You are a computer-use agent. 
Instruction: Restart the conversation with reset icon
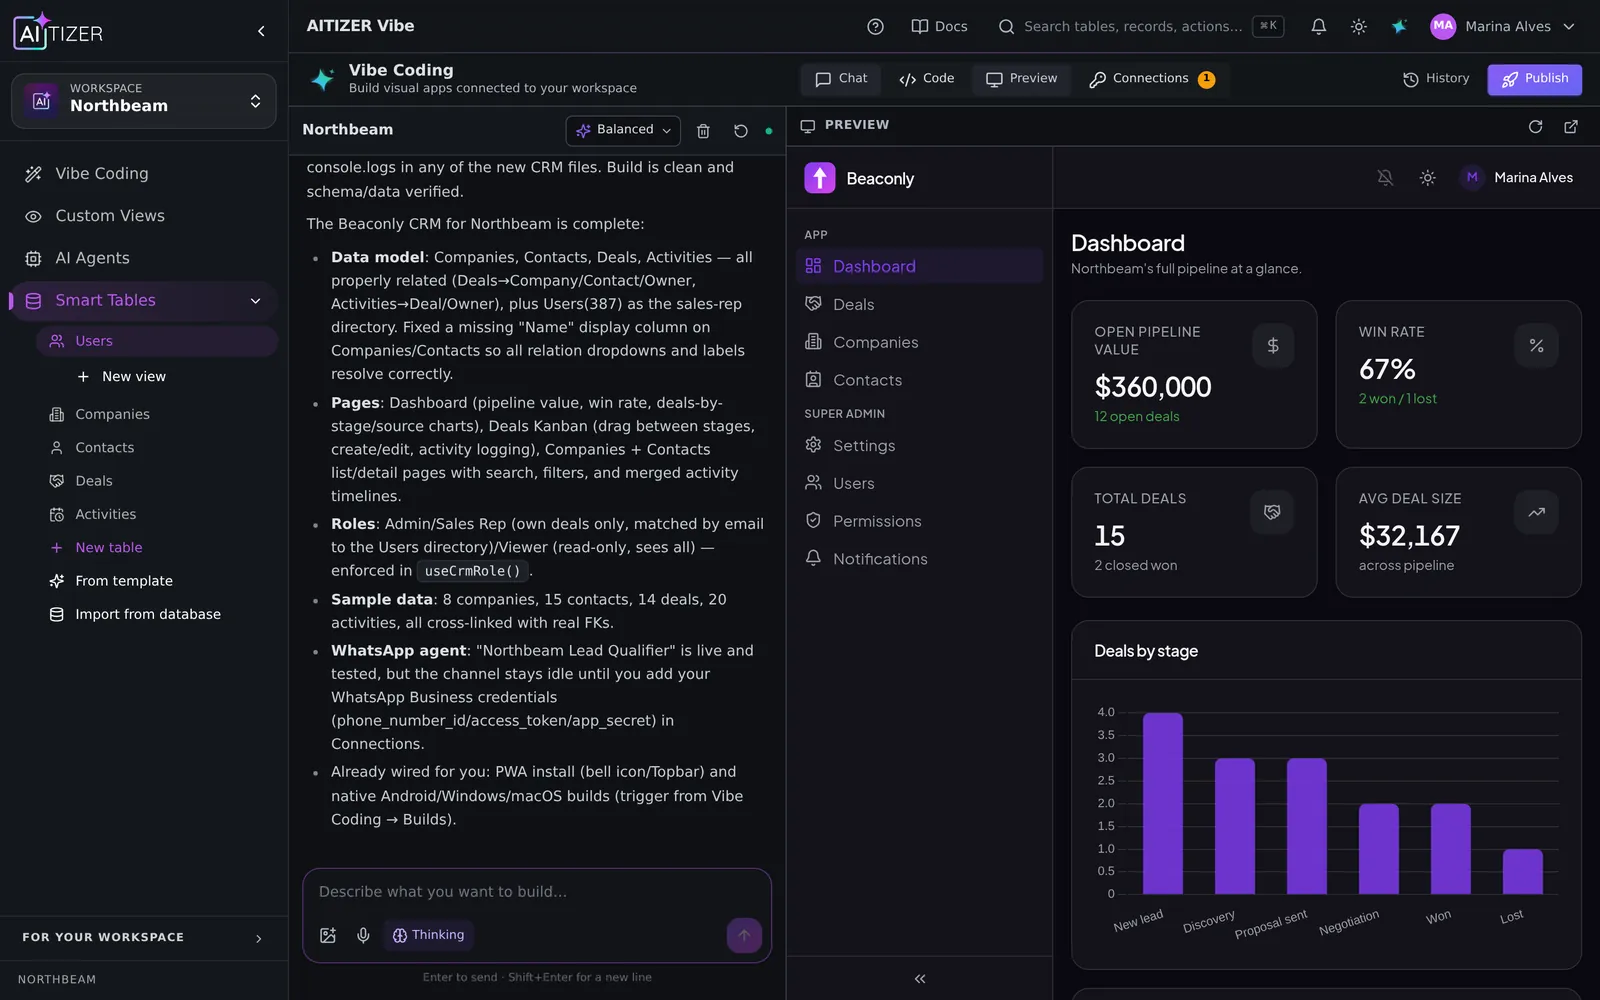pyautogui.click(x=740, y=131)
